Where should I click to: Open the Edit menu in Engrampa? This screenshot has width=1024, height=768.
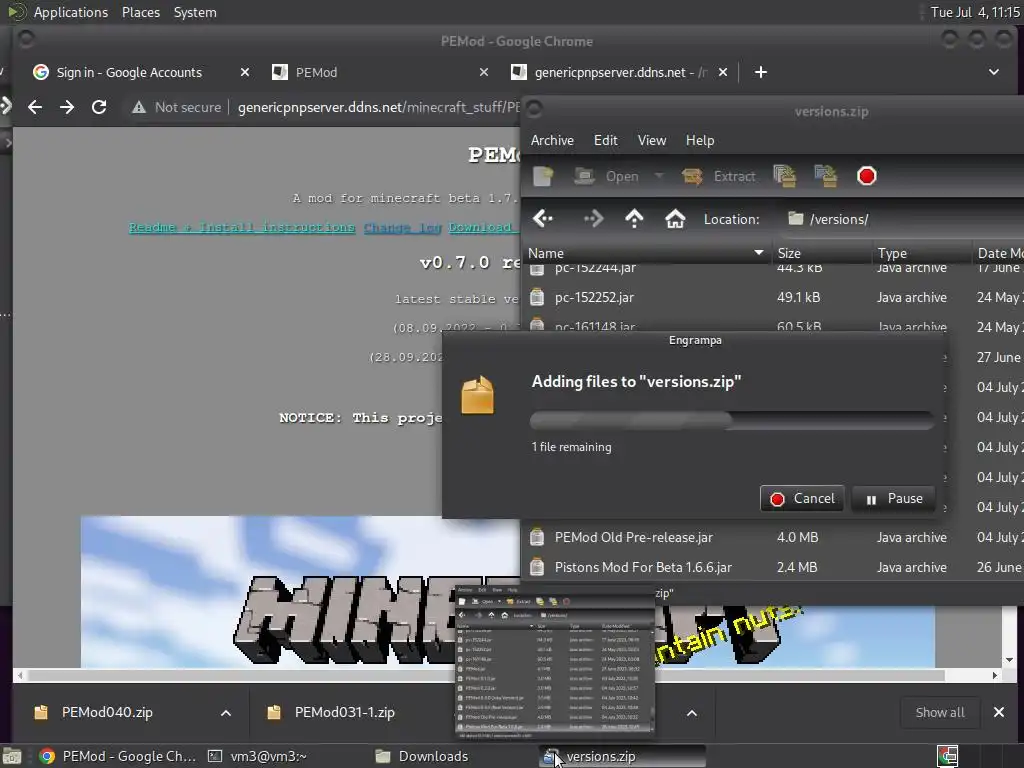tap(605, 140)
